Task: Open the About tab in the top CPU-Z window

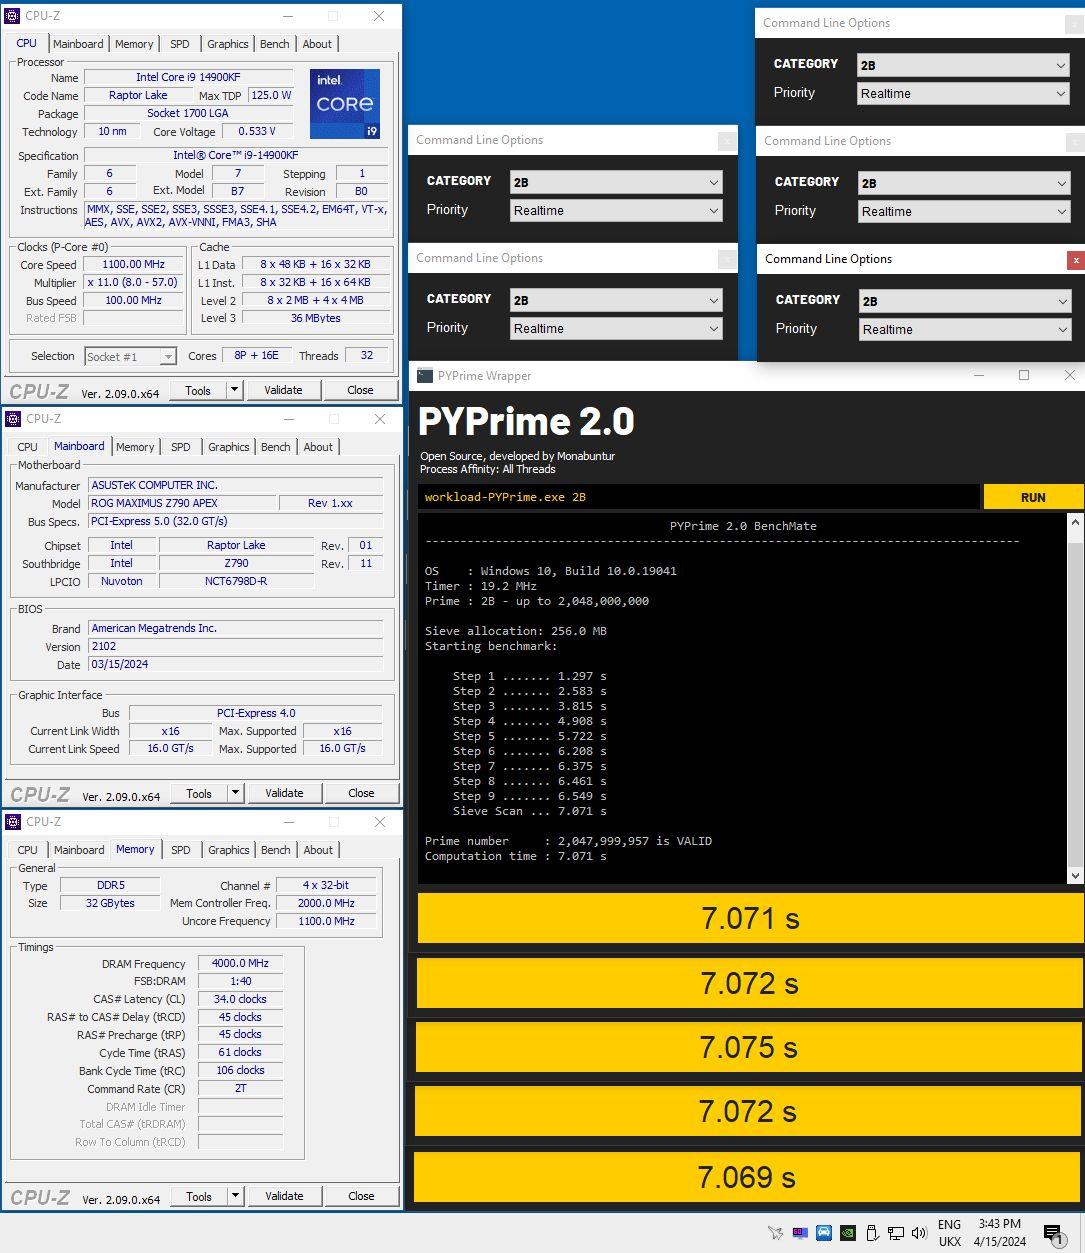Action: 317,44
